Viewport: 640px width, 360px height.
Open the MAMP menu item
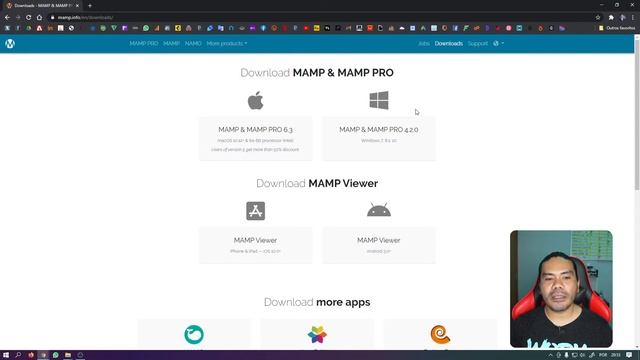(171, 43)
